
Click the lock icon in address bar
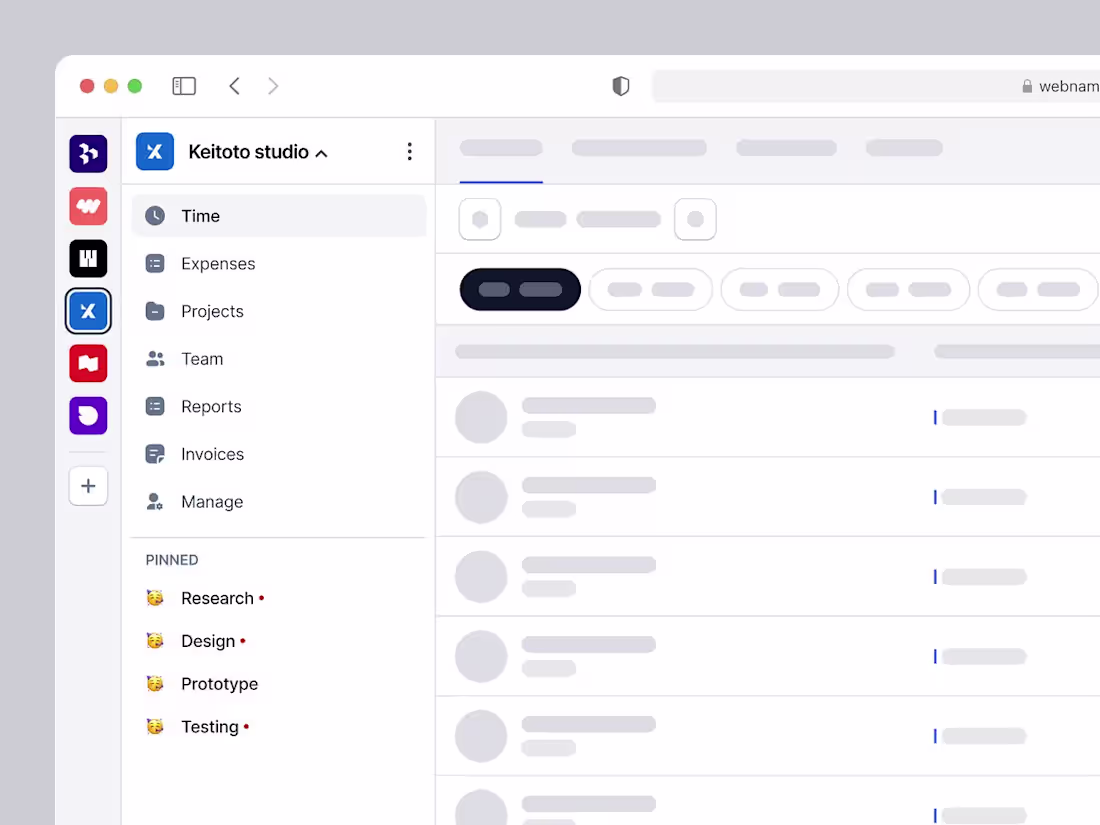click(1027, 86)
